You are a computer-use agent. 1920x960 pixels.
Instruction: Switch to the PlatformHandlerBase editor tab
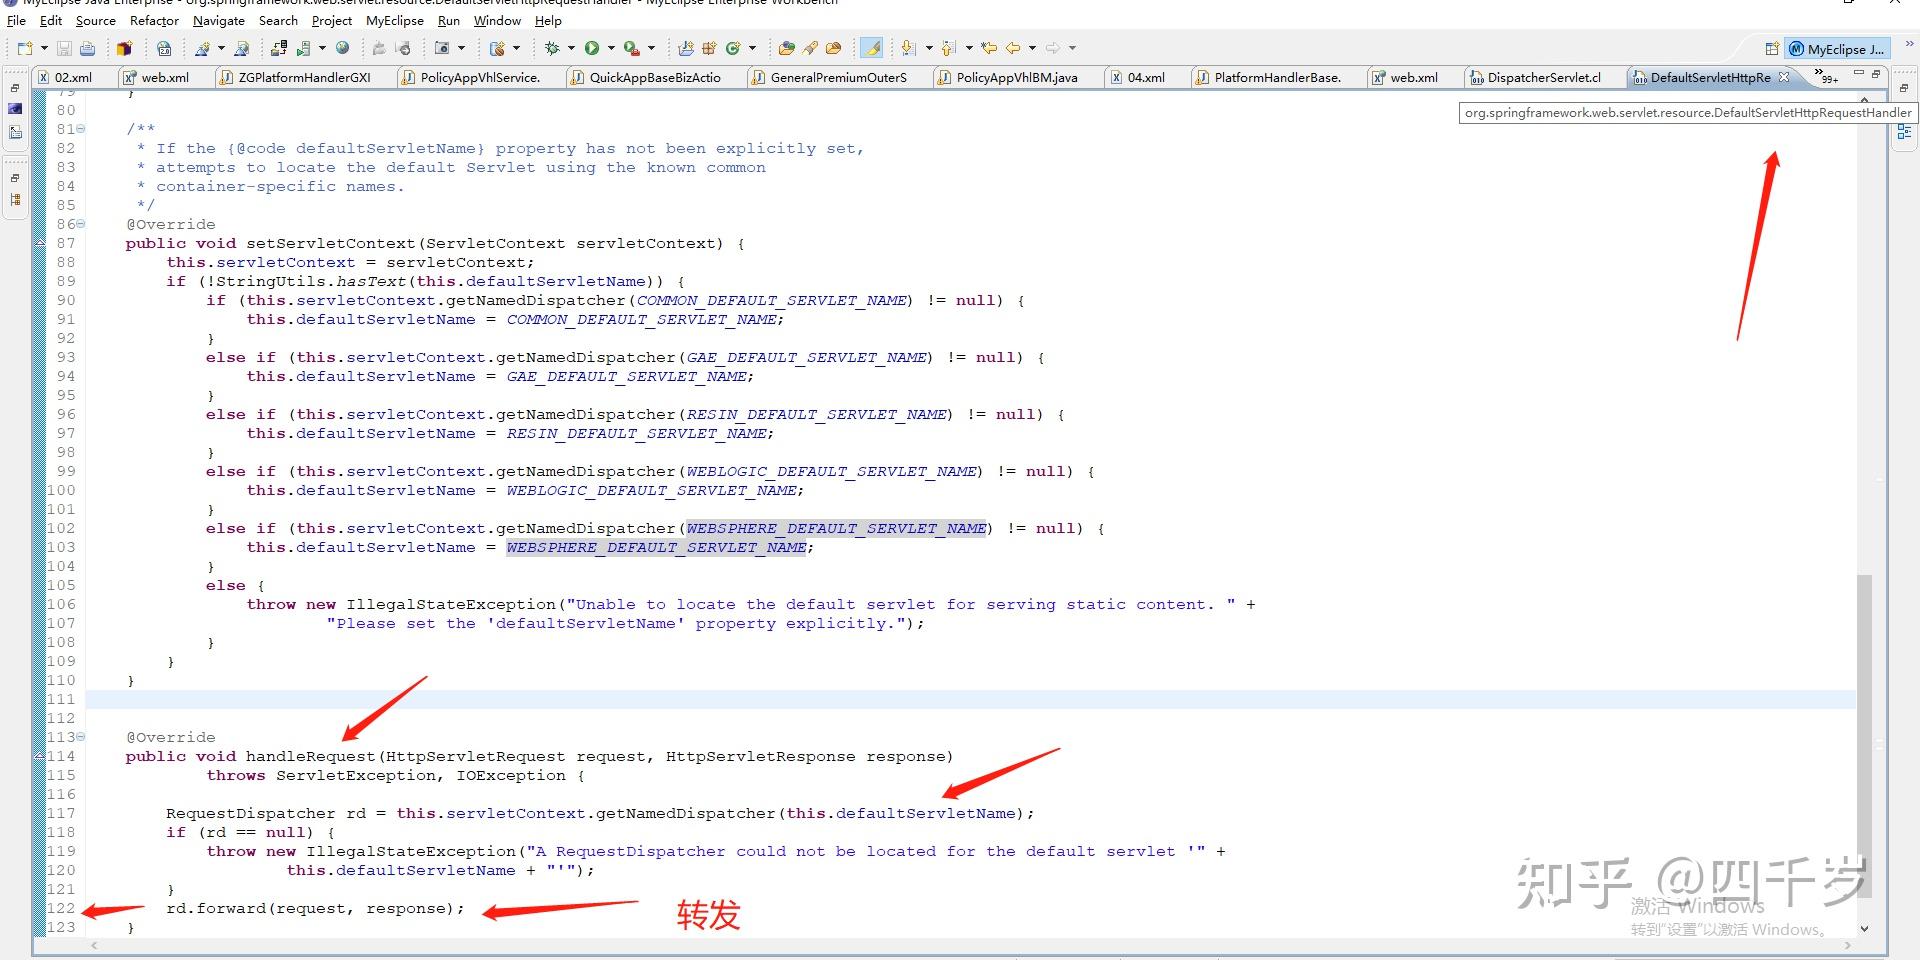coord(1277,77)
